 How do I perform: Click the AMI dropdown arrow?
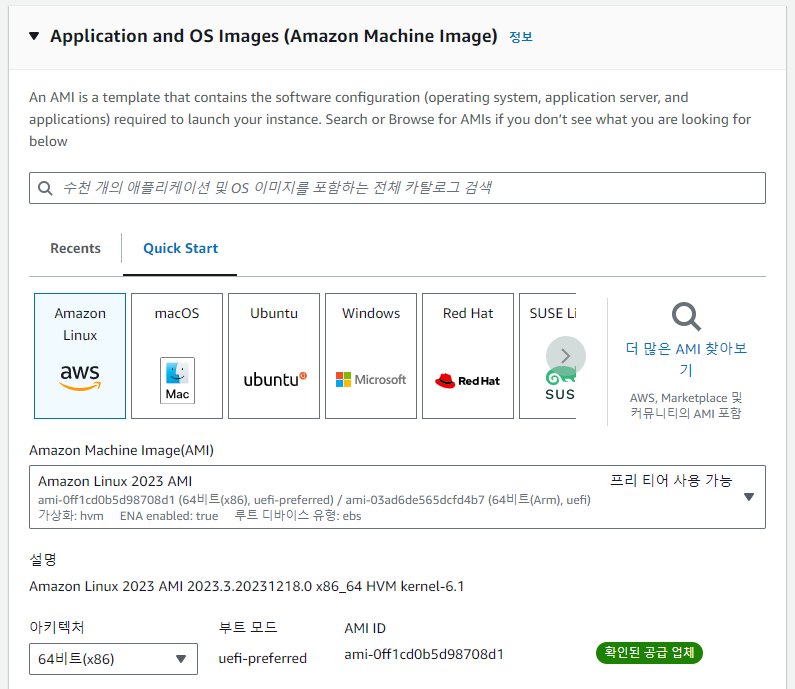(x=749, y=497)
